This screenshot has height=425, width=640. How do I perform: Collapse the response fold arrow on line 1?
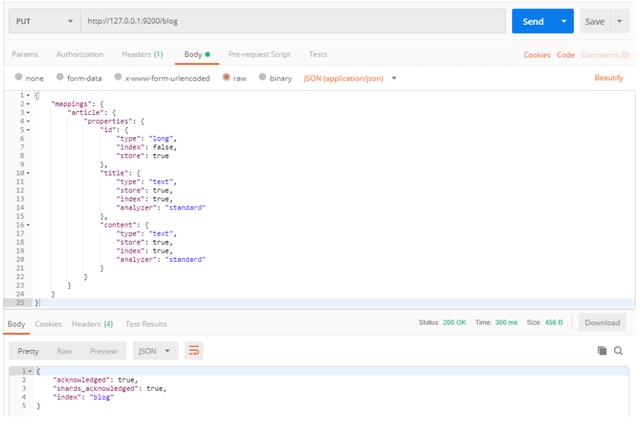pos(30,372)
